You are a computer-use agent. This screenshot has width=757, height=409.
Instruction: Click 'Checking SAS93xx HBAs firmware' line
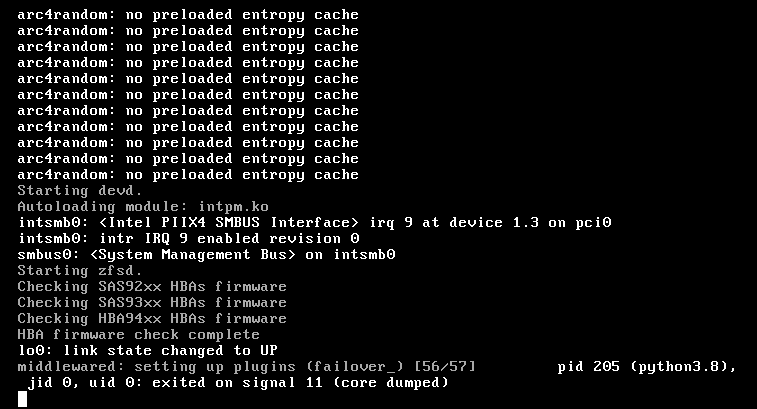click(x=152, y=302)
